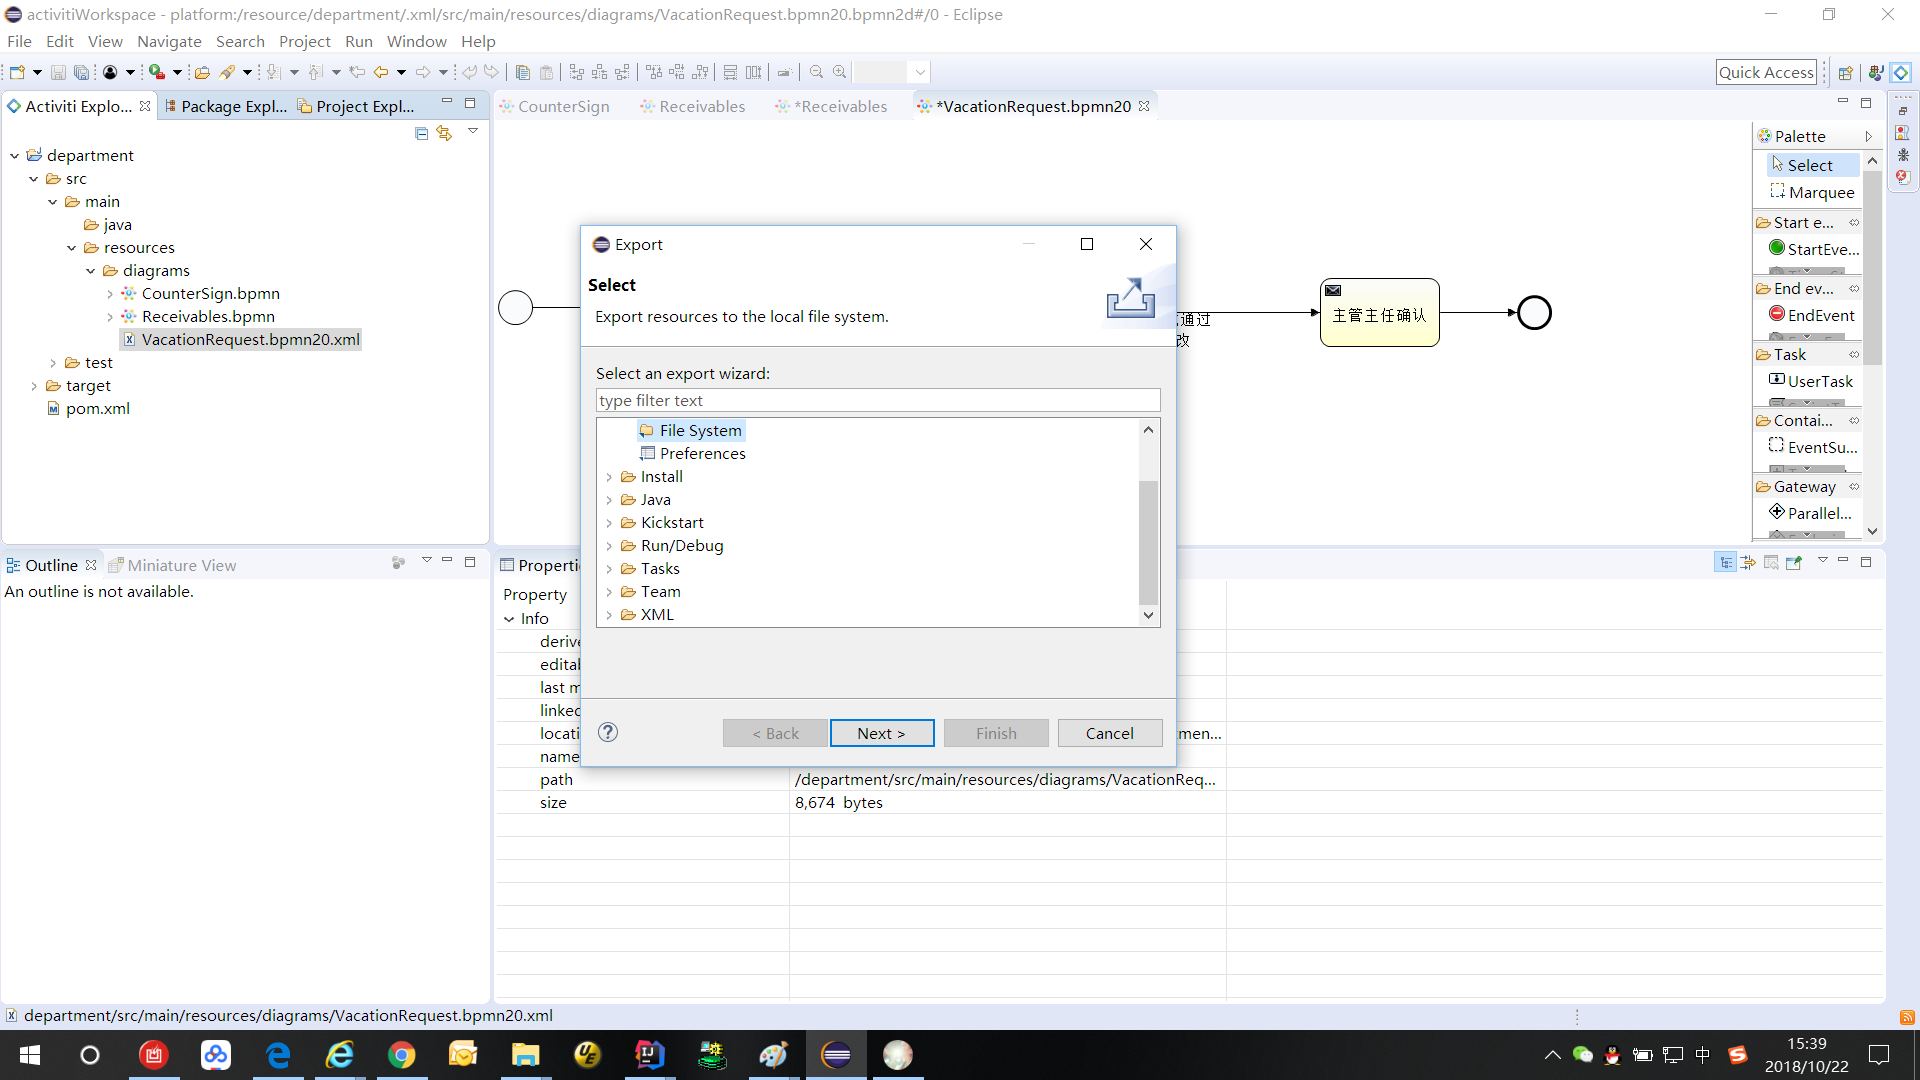The width and height of the screenshot is (1920, 1080).
Task: Pin the Gateway palette drawer
Action: (1854, 487)
